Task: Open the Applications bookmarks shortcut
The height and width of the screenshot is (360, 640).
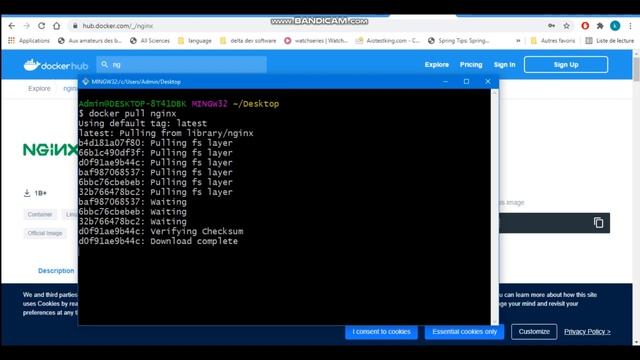Action: [x=29, y=40]
